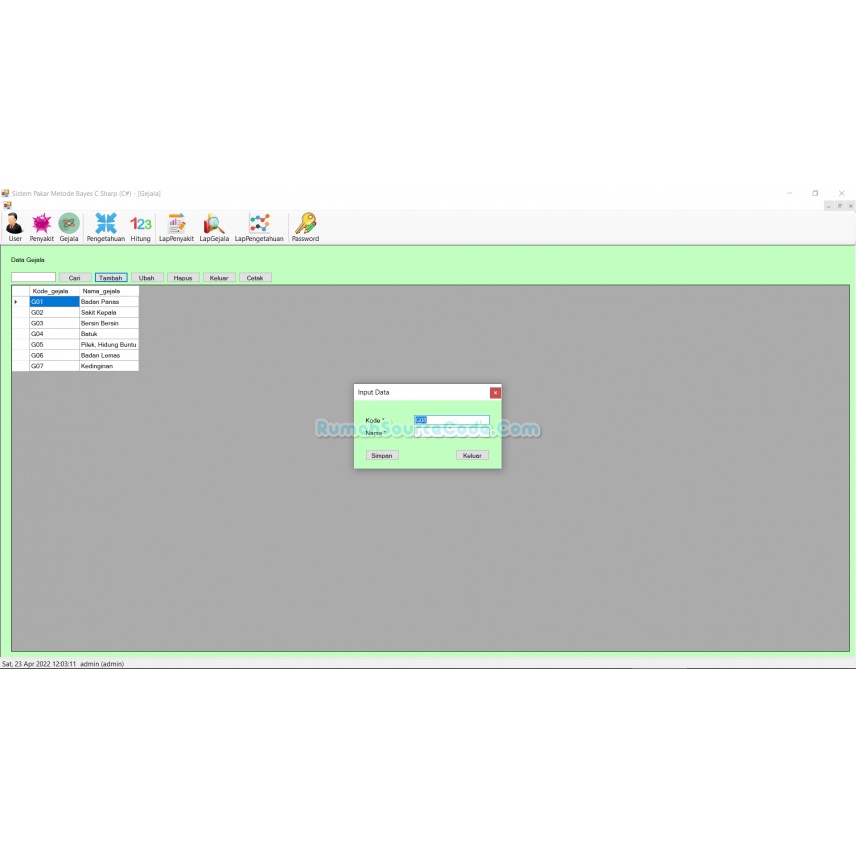856x856 pixels.
Task: Focus the Kode input field
Action: [452, 420]
